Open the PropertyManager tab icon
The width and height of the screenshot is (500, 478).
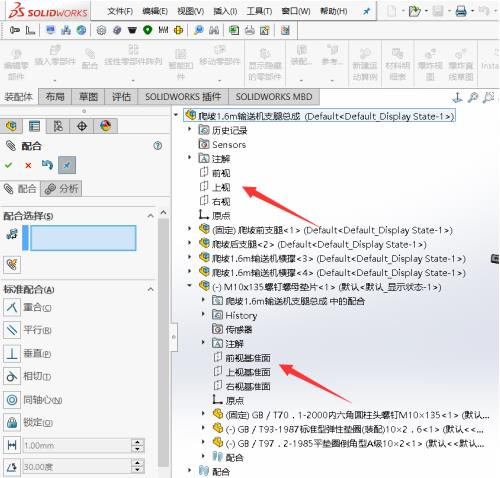click(x=34, y=126)
